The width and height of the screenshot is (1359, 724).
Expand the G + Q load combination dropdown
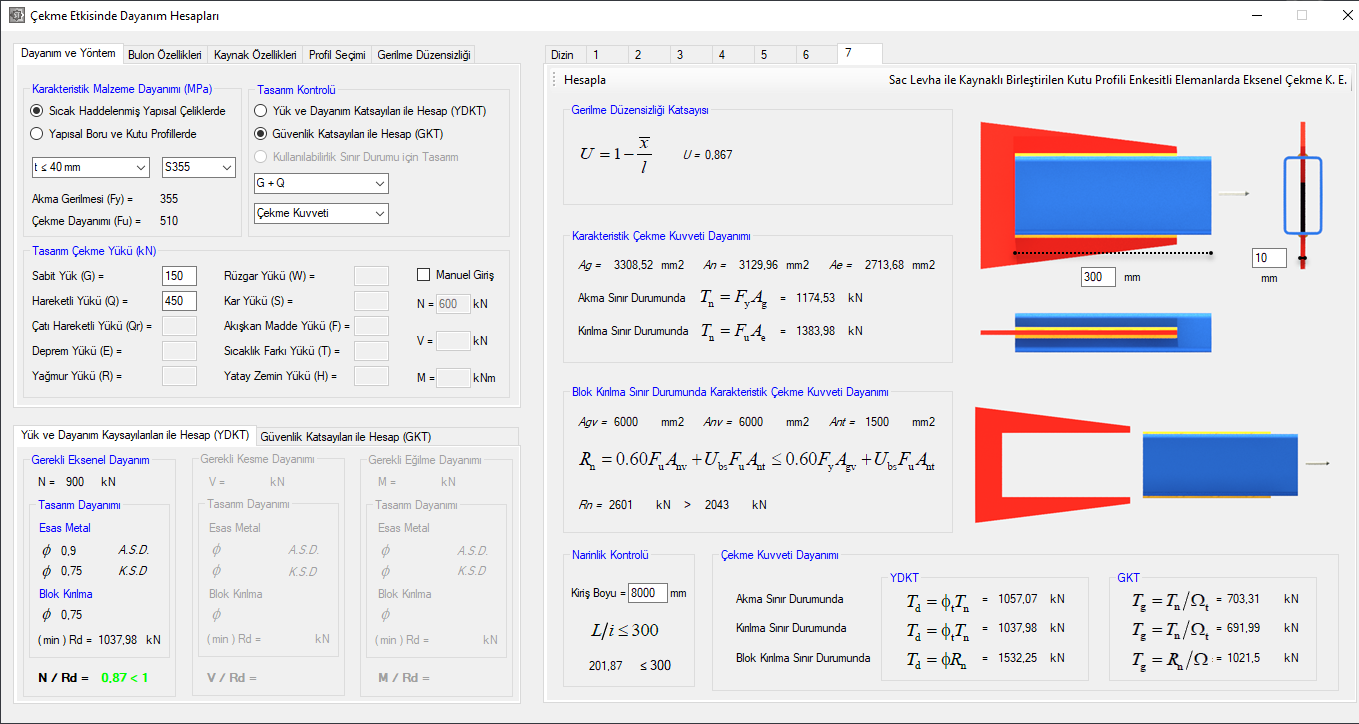tap(321, 184)
